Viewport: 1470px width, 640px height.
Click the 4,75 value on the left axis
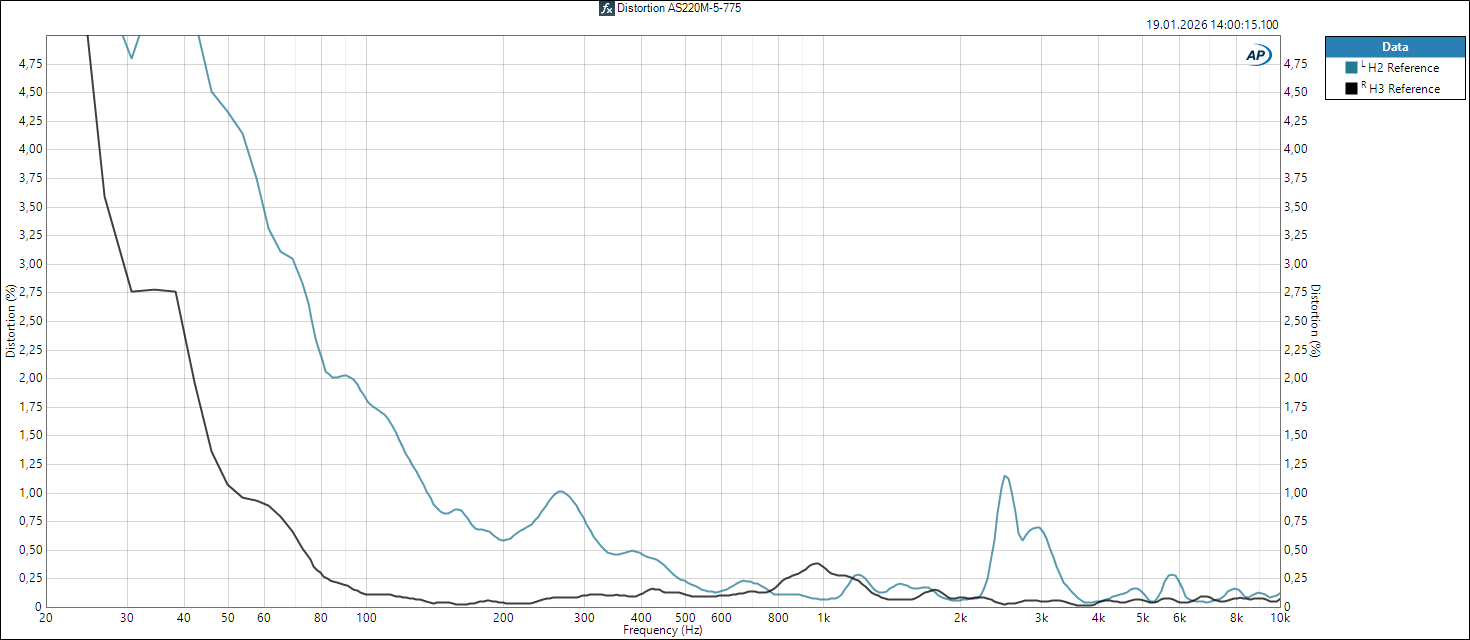(31, 64)
